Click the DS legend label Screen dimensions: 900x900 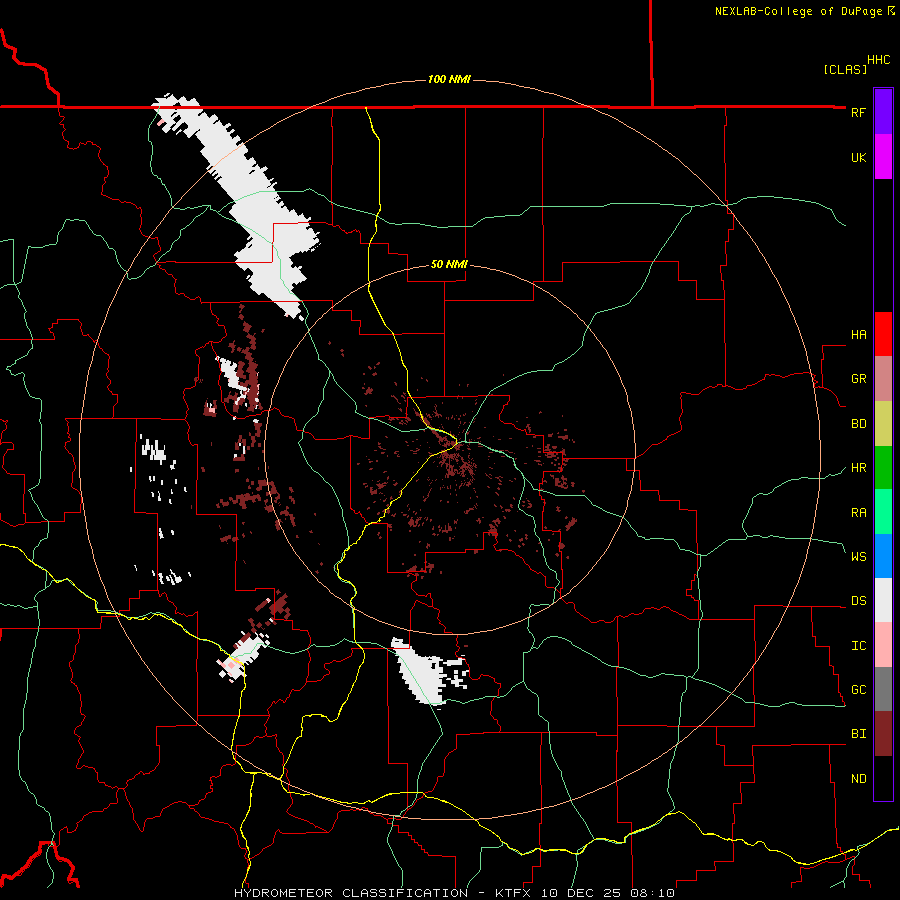(858, 601)
